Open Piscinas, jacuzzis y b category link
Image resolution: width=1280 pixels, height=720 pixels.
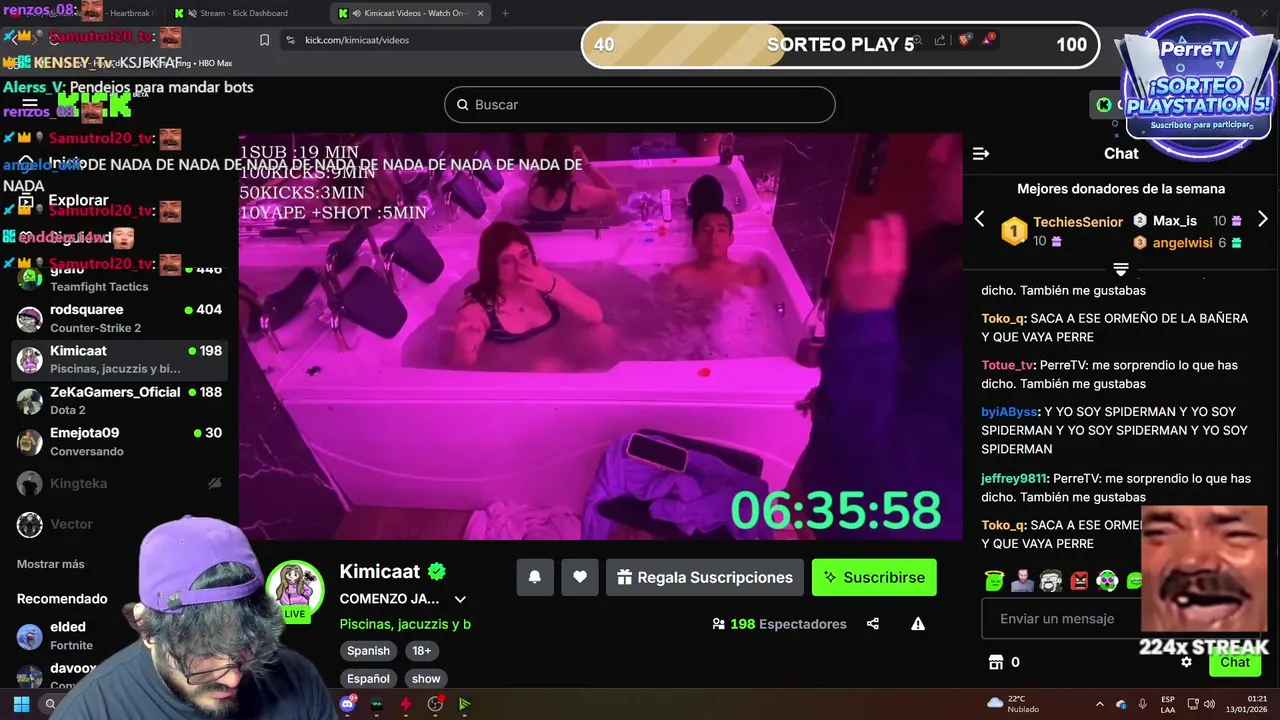405,624
